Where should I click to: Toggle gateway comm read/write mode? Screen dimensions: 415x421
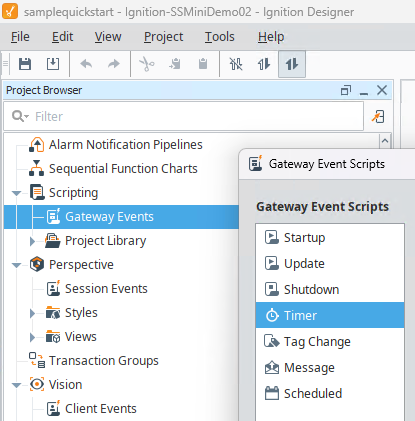pyautogui.click(x=292, y=64)
